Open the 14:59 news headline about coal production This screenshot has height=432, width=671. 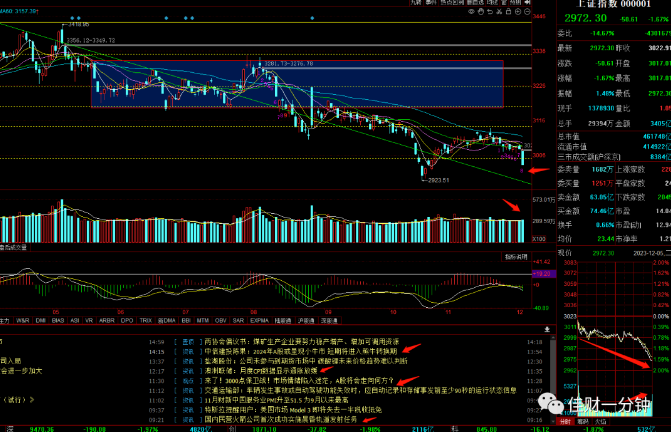coord(302,342)
